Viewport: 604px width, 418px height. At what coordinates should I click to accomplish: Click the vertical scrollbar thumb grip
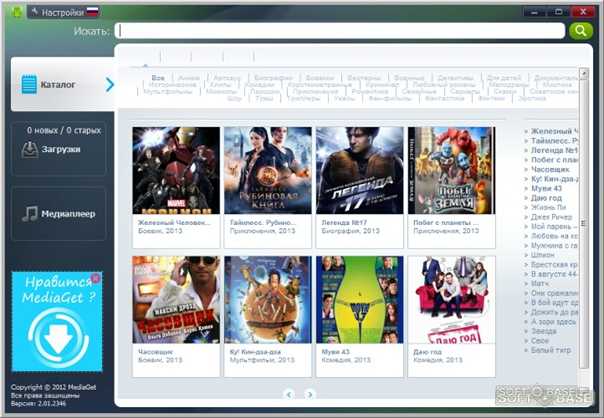coord(584,223)
